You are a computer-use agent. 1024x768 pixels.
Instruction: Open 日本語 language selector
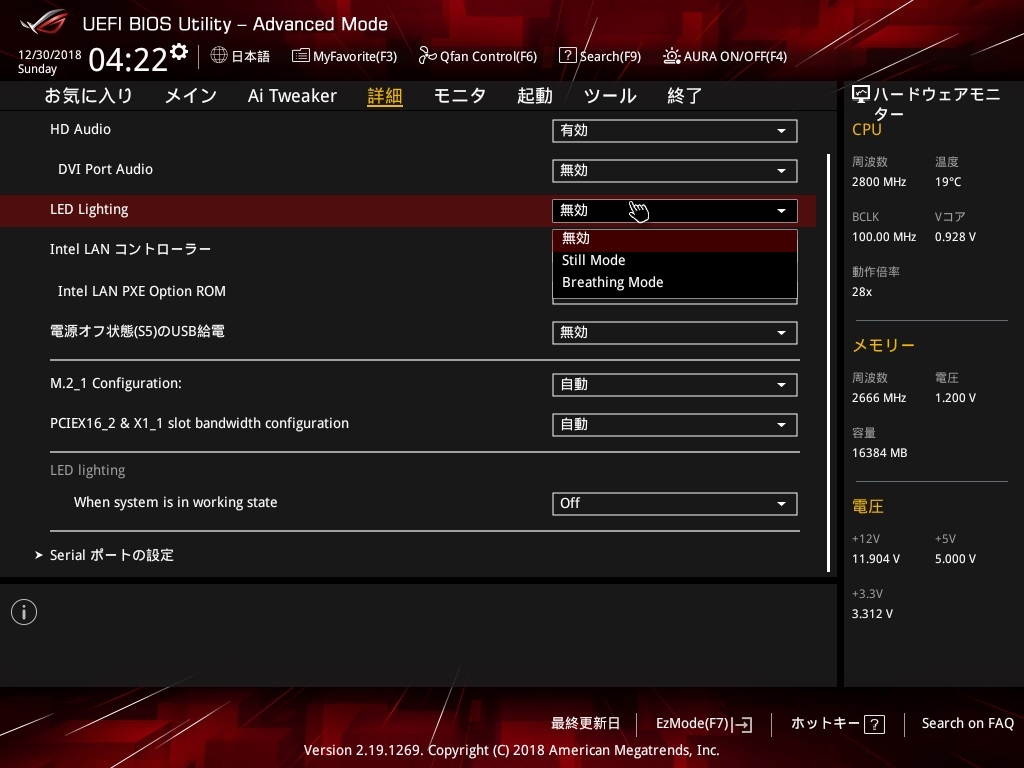[x=240, y=56]
